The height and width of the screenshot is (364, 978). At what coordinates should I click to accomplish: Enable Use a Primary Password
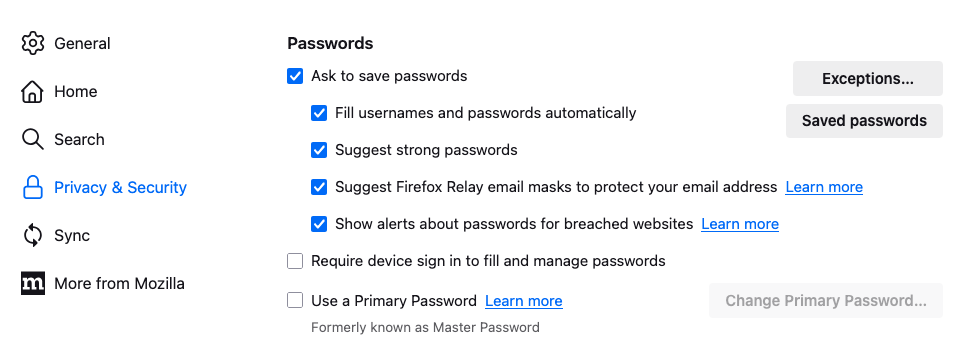pos(295,301)
